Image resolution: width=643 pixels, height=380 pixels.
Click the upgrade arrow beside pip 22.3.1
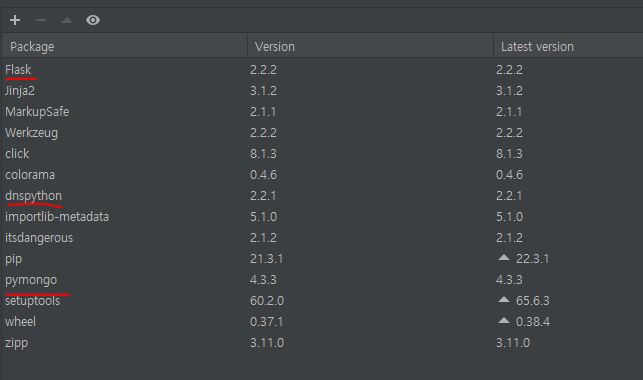tap(504, 258)
